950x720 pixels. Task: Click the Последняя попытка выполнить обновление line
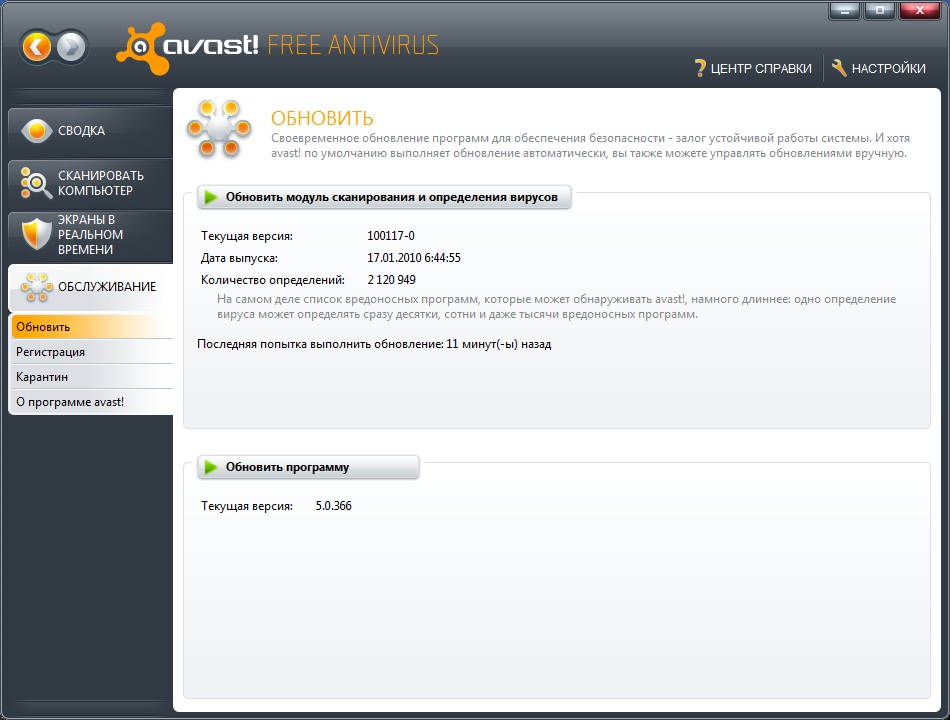point(374,344)
